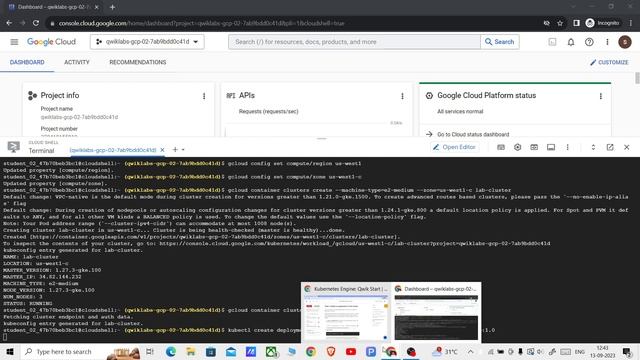The height and width of the screenshot is (360, 640).
Task: Open Cloud Shell in a new window
Action: tap(610, 147)
